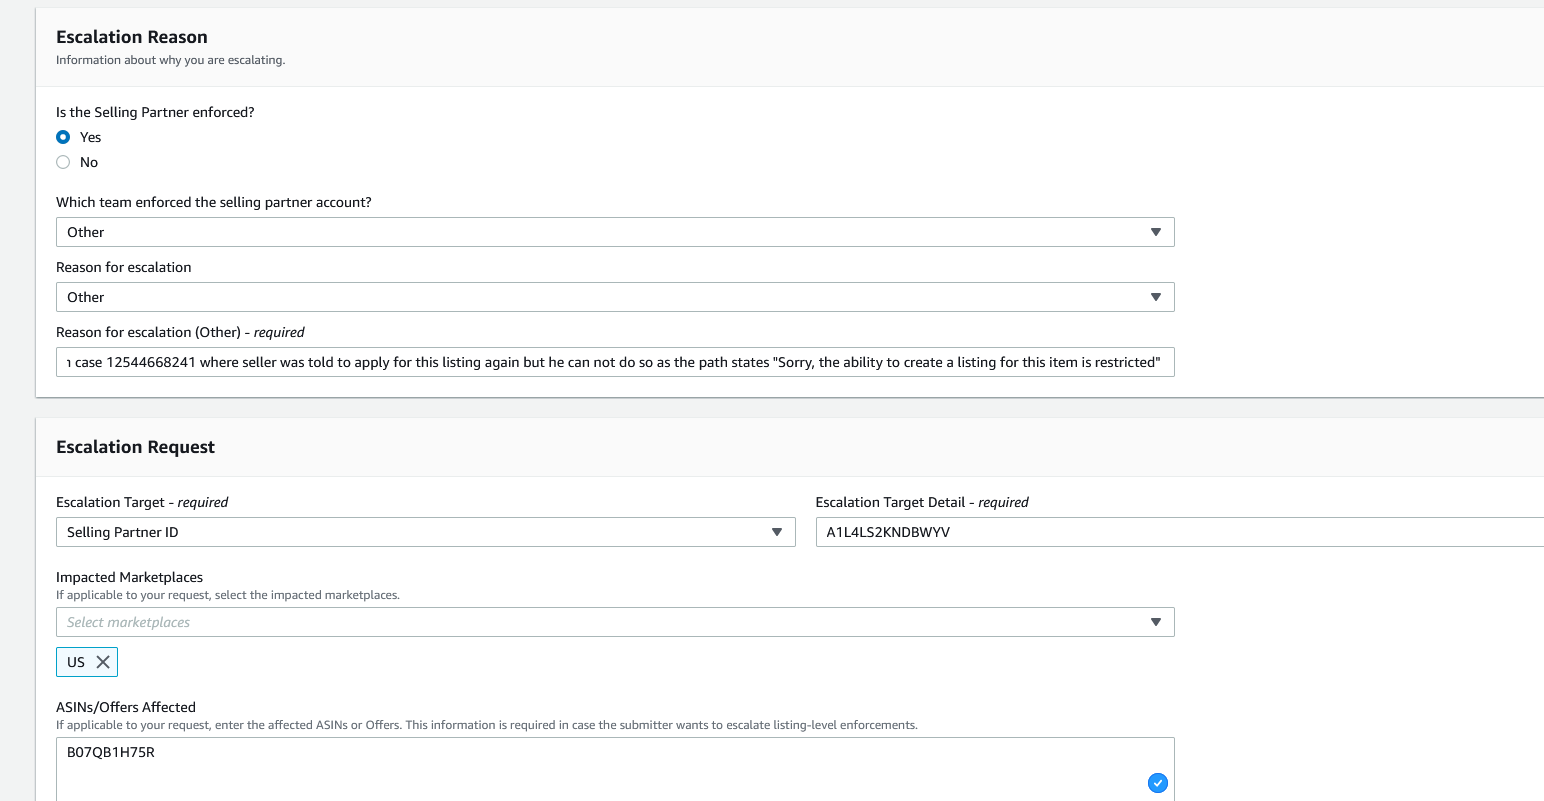Click the arrow icon on Select marketplaces
The height and width of the screenshot is (801, 1544).
(1156, 622)
